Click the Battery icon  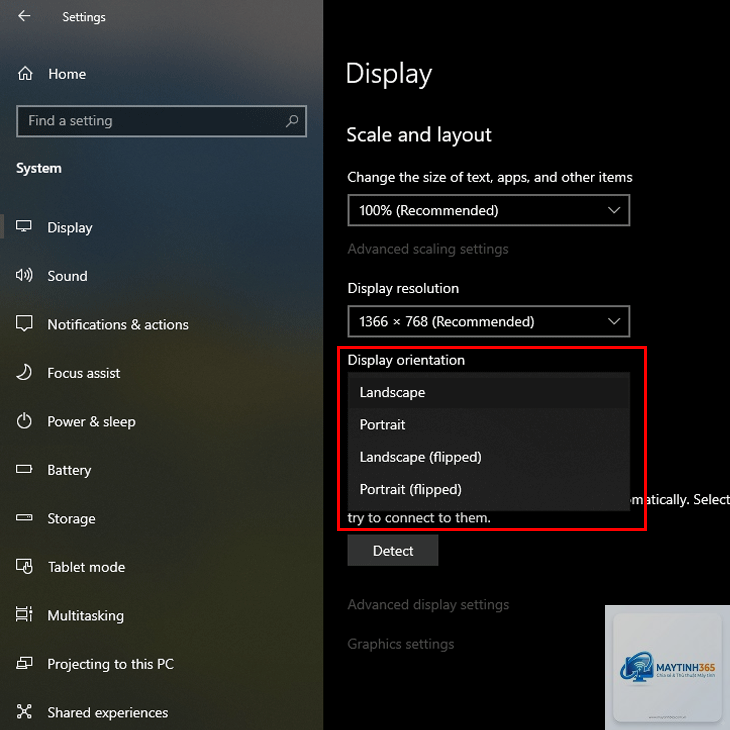24,469
